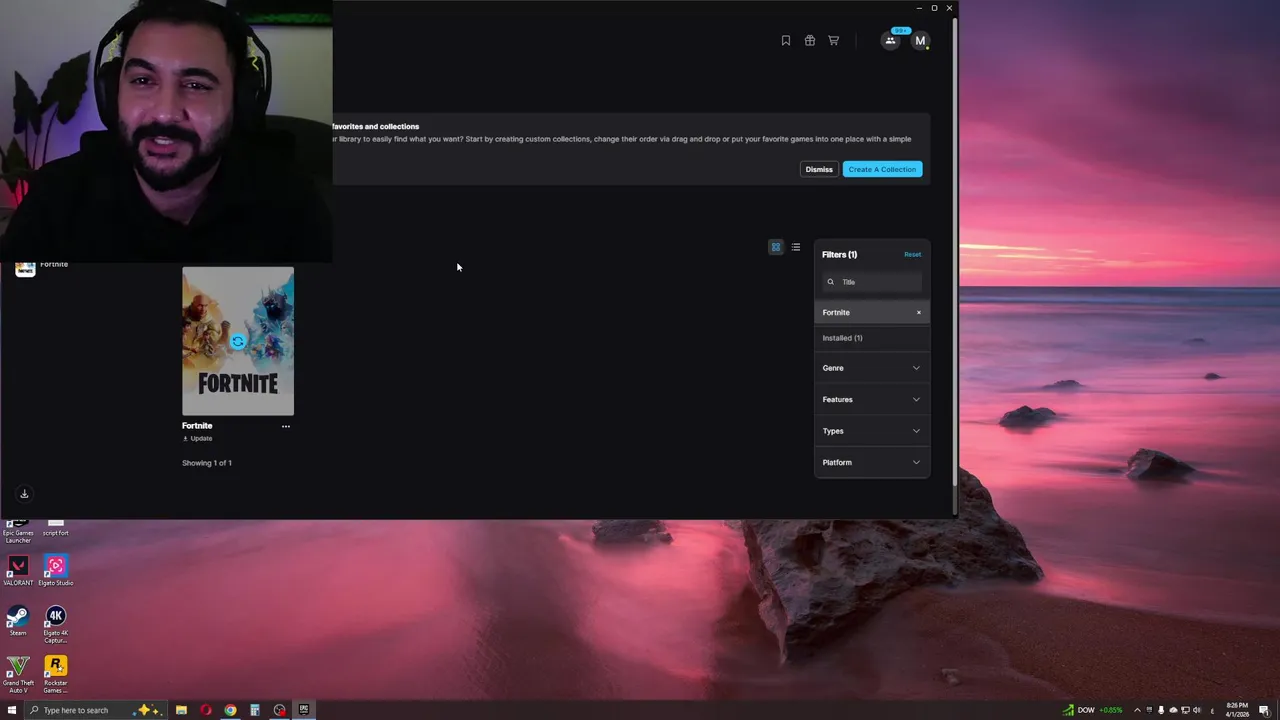Select Grand Theft Auto V desktop shortcut
The height and width of the screenshot is (720, 1280).
tap(18, 675)
